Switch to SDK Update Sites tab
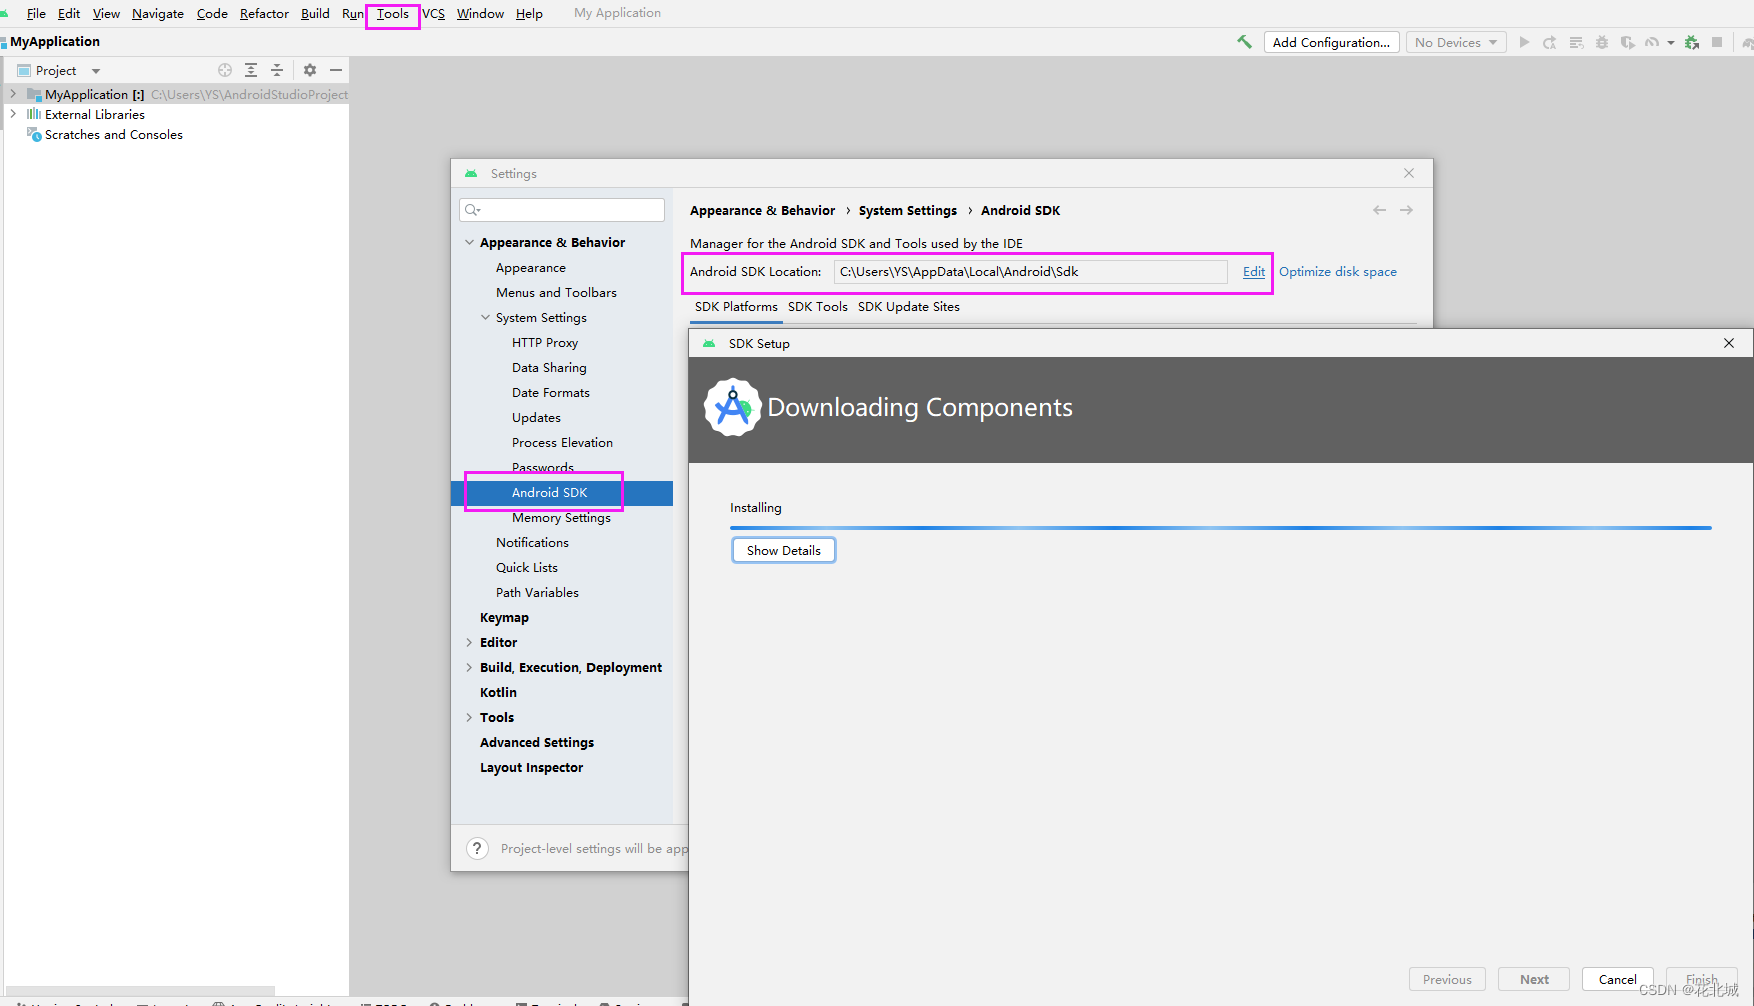Image resolution: width=1754 pixels, height=1006 pixels. (909, 307)
